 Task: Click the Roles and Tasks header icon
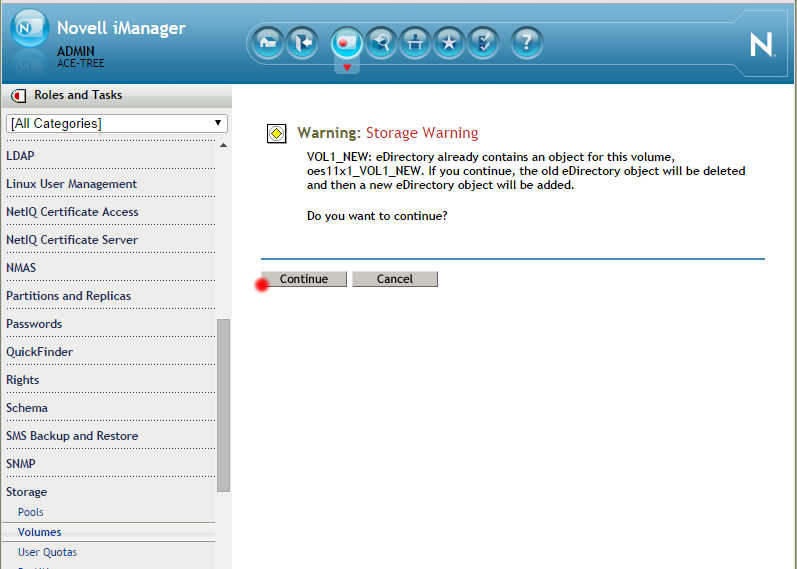point(19,95)
